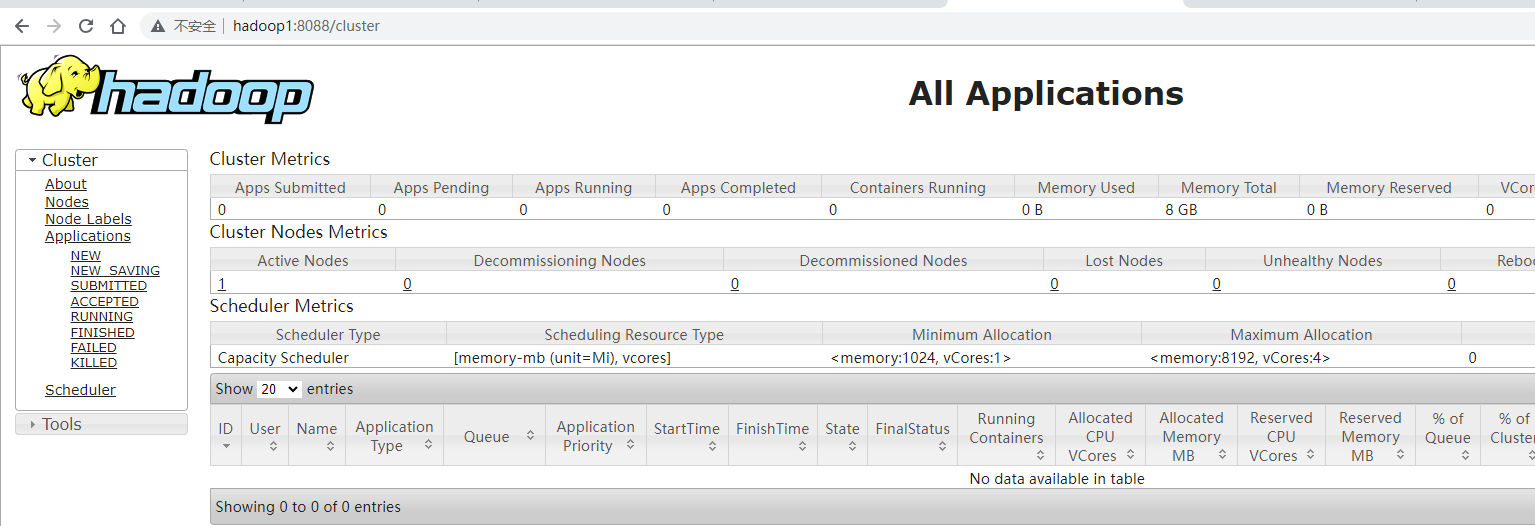Sort table by FinishTime column

772,436
